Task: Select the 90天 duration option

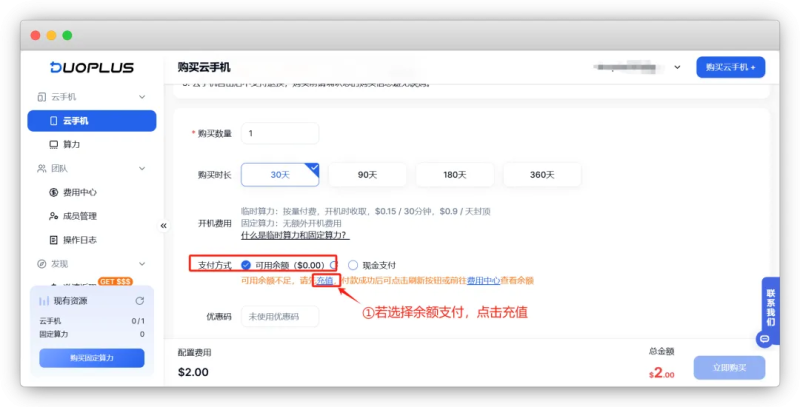Action: click(367, 175)
